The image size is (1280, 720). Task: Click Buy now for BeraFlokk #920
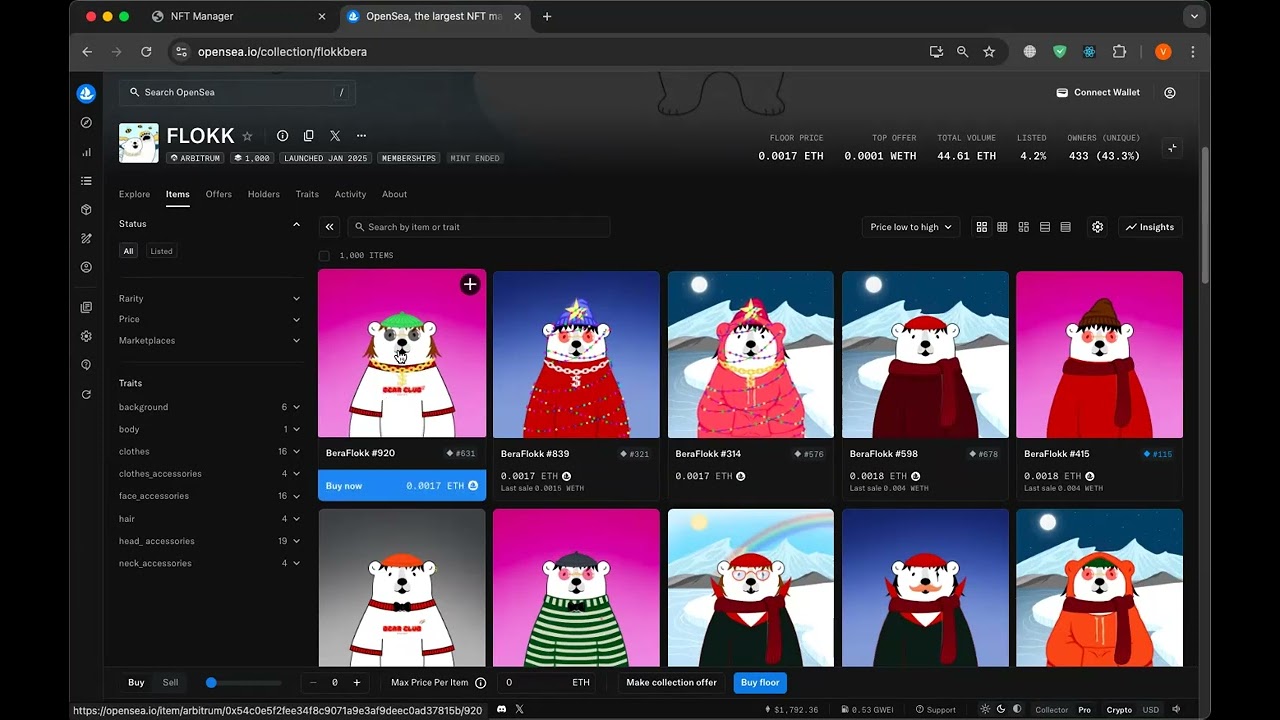click(402, 485)
